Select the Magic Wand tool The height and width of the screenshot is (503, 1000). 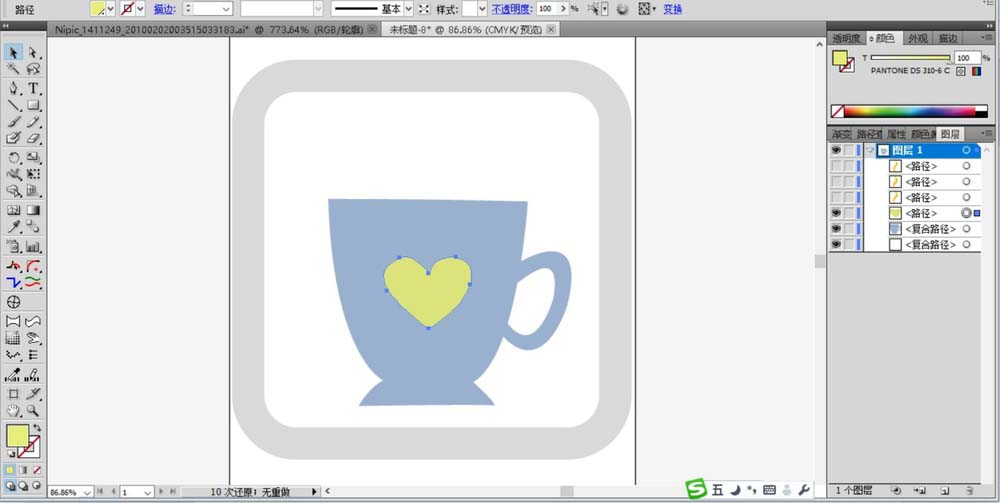pyautogui.click(x=13, y=69)
